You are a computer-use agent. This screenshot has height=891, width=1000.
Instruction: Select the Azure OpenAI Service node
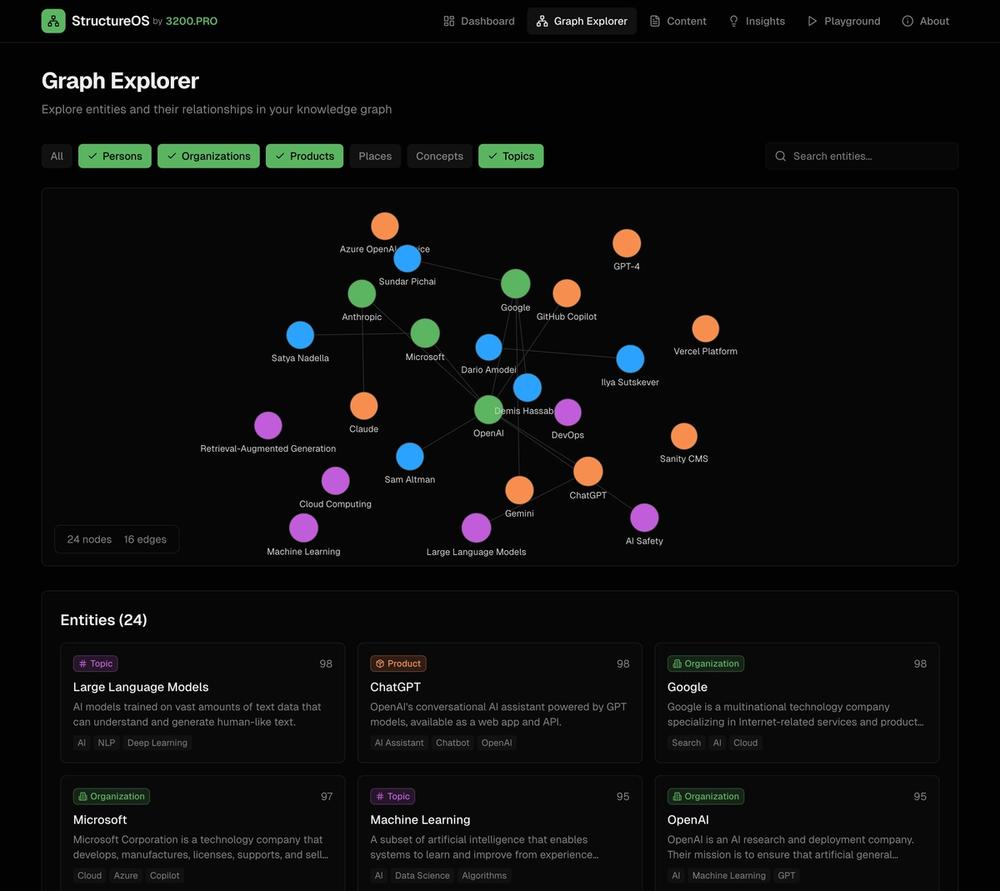(x=385, y=226)
